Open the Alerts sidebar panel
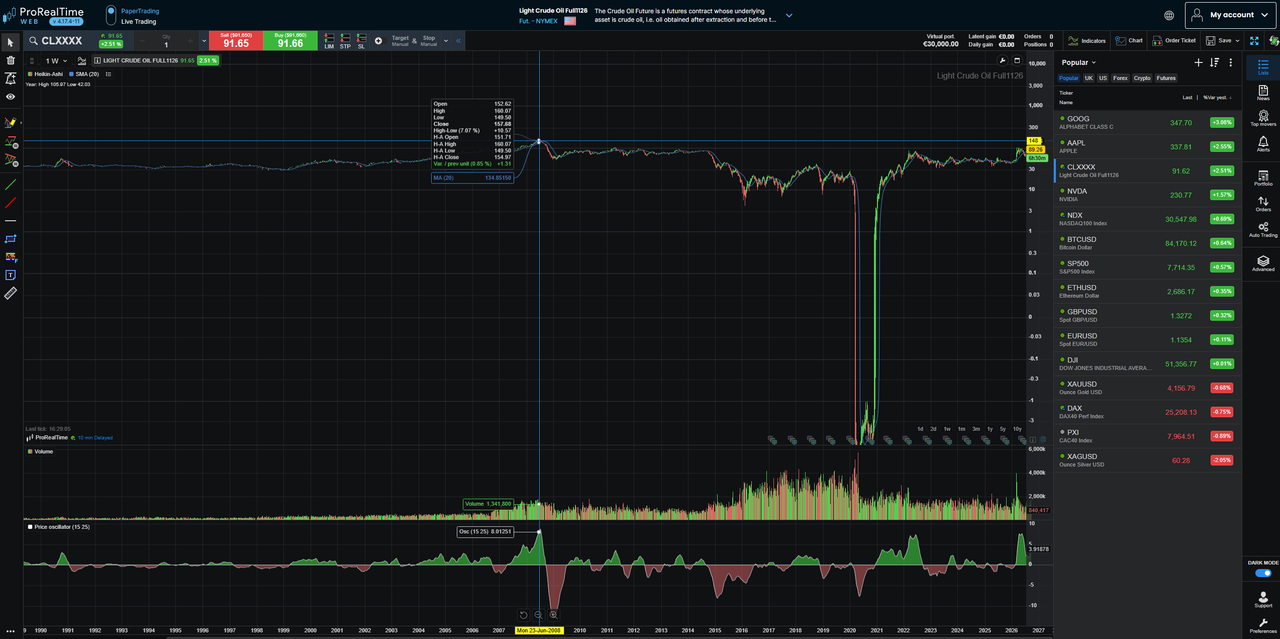 [1263, 144]
